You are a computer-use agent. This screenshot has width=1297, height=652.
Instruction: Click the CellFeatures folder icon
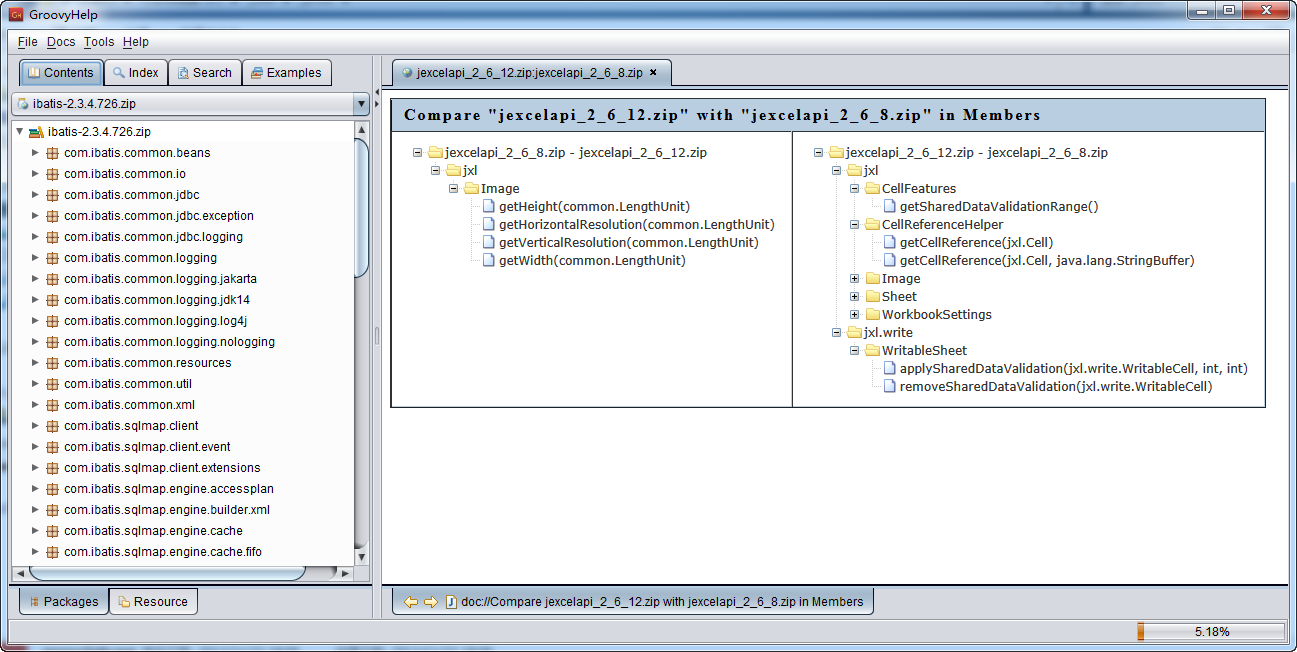point(872,189)
